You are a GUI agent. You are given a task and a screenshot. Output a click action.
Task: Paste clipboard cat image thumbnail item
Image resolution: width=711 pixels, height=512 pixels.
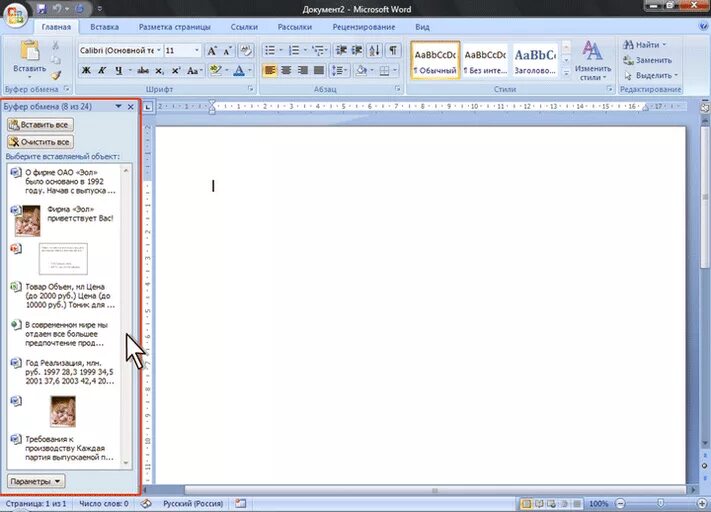pos(63,412)
